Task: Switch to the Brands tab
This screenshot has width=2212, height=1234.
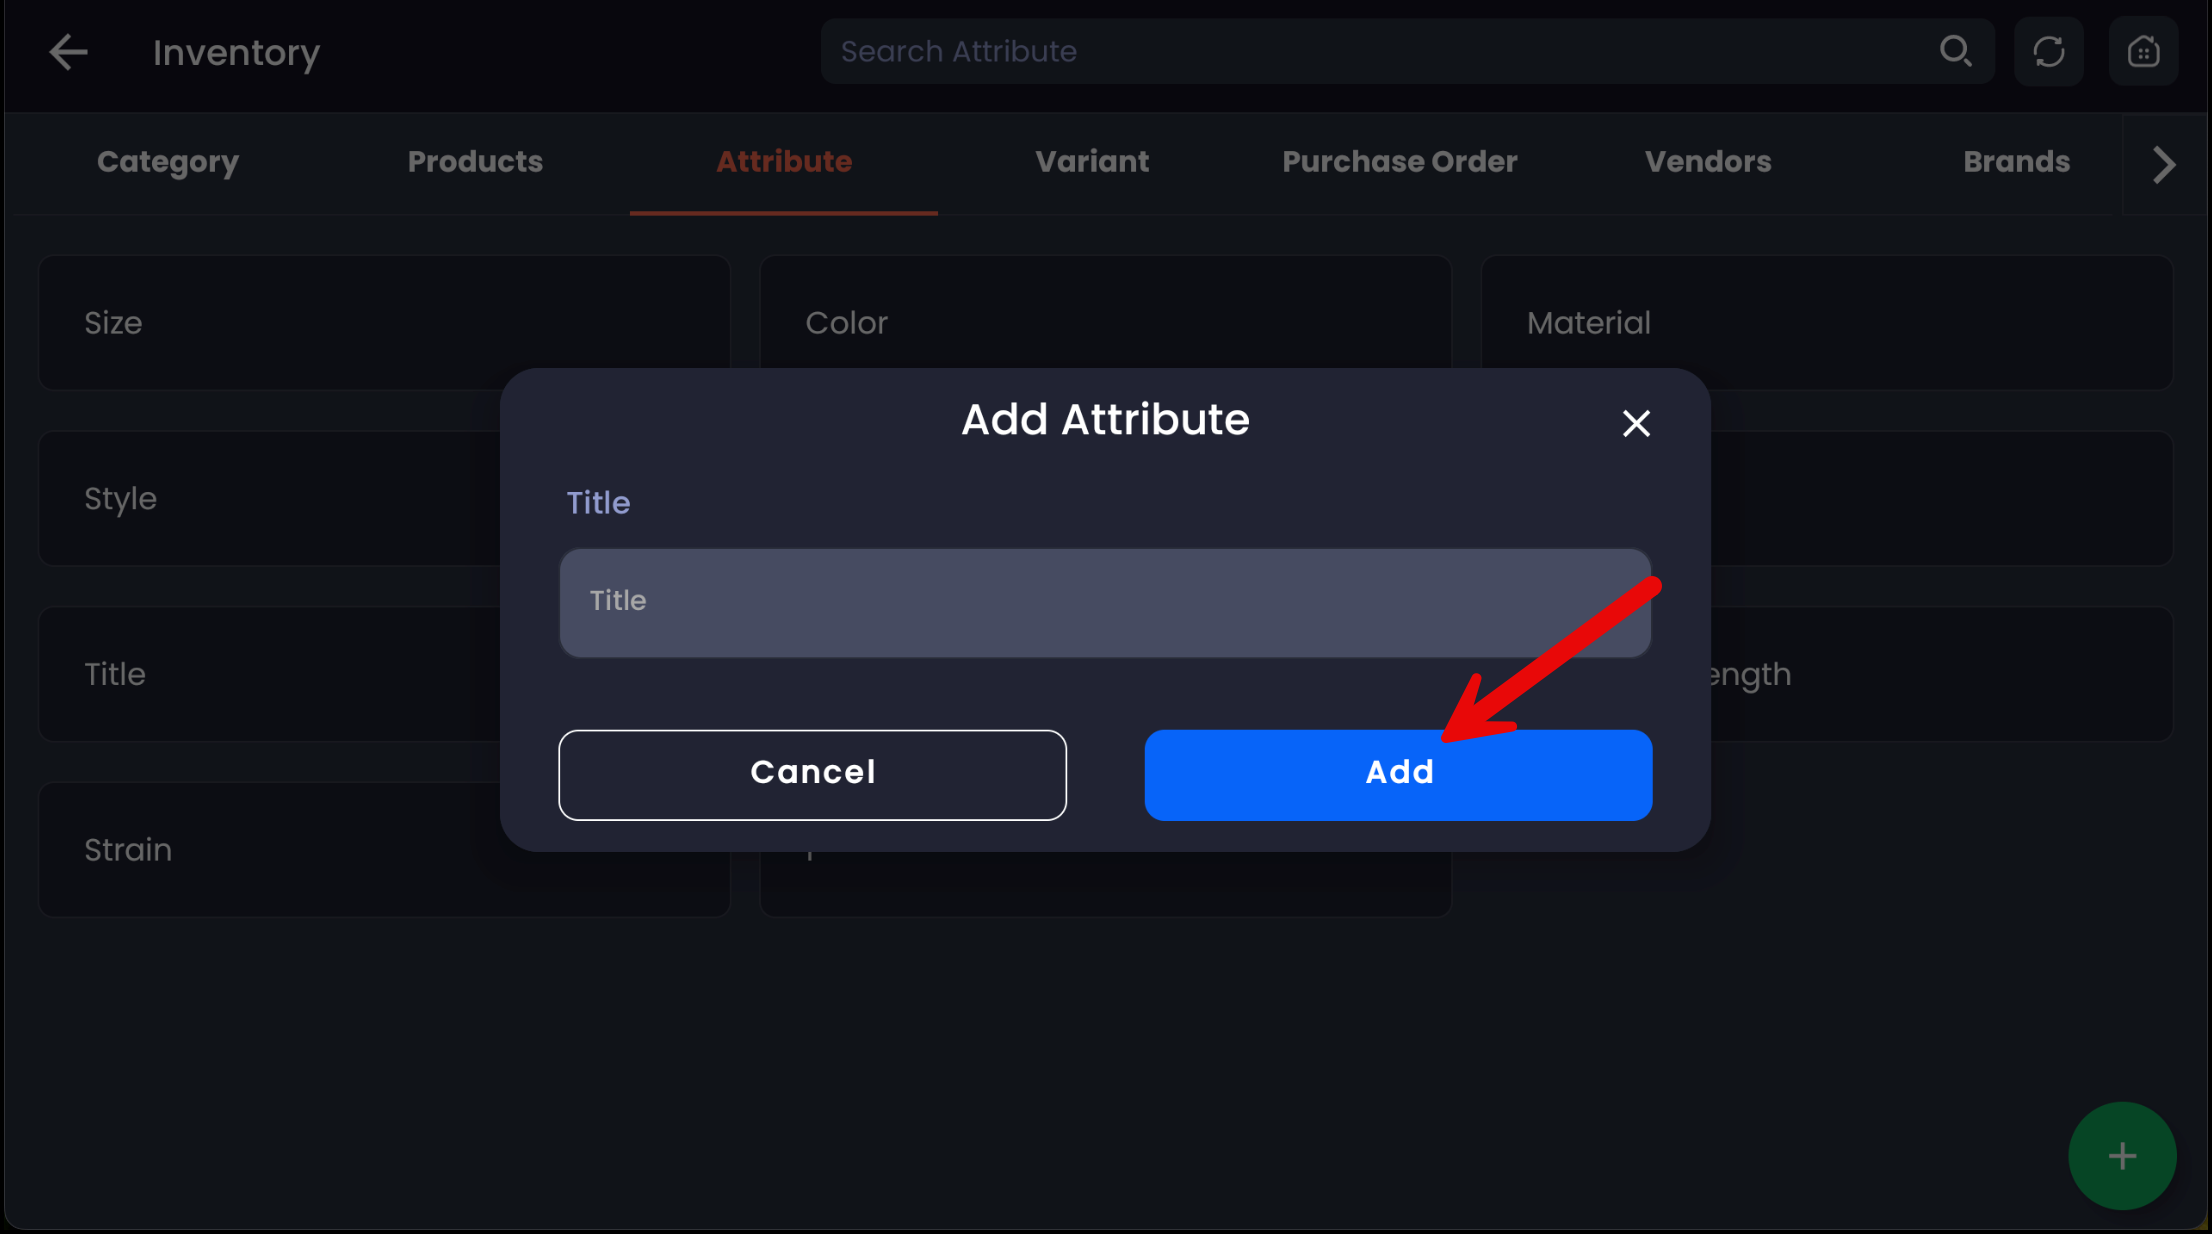Action: 2016,162
